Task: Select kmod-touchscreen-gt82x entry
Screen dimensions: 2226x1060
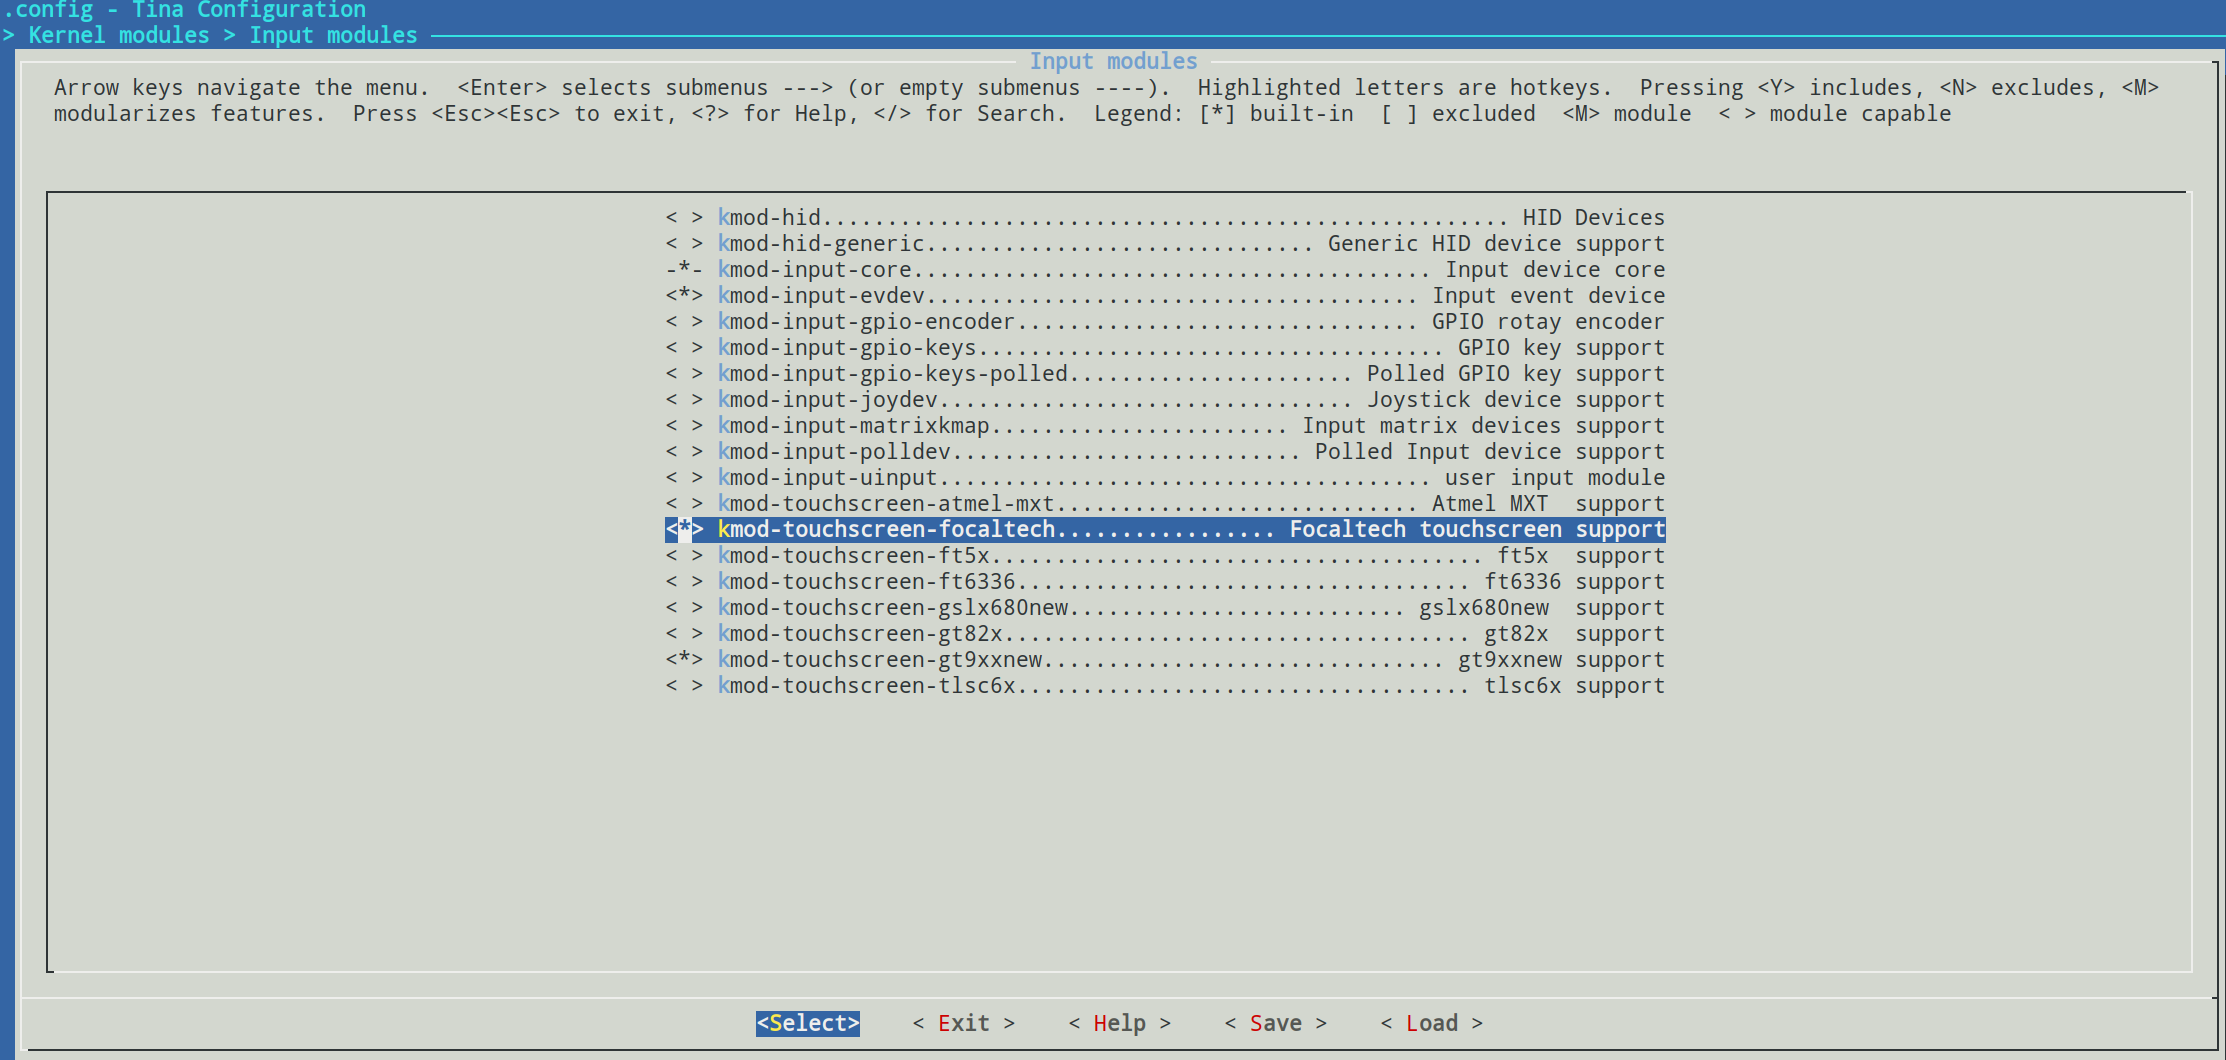Action: tap(1166, 634)
